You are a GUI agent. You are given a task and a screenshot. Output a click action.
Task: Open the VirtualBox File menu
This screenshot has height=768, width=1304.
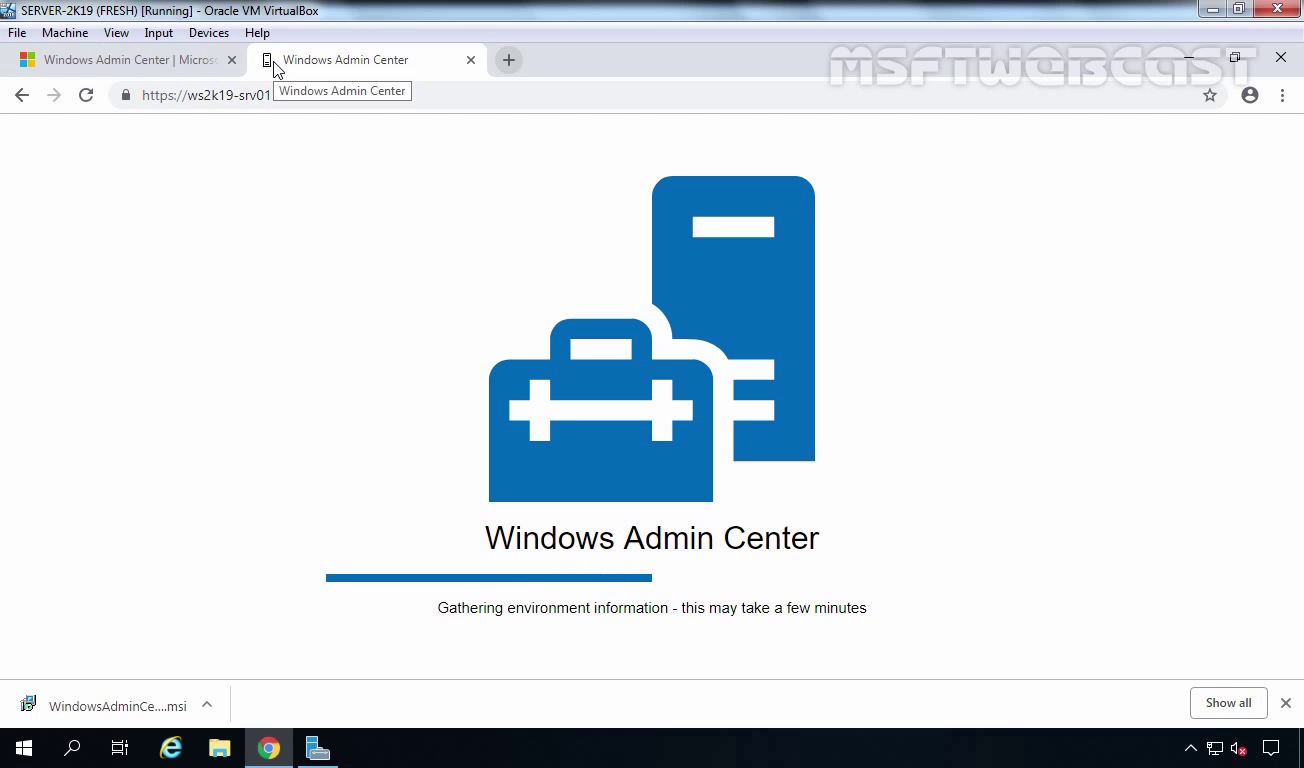point(17,33)
